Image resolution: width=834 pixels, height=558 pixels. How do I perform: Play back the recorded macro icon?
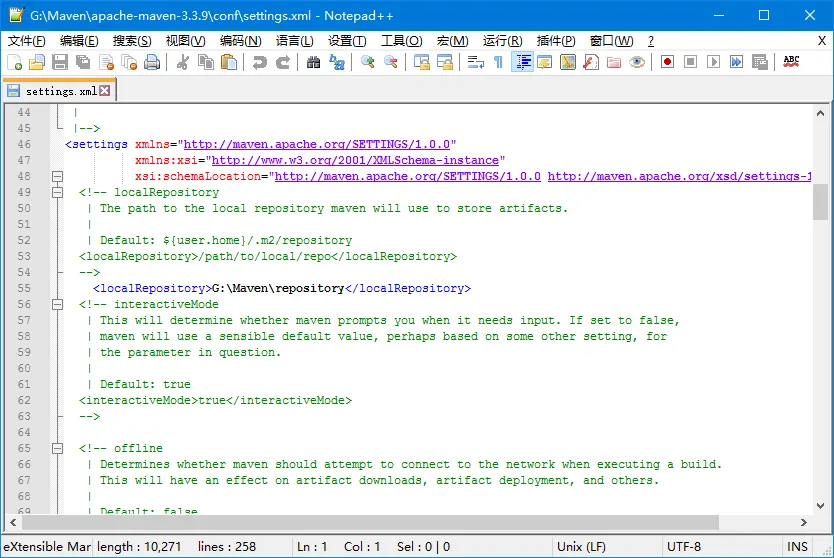[713, 62]
